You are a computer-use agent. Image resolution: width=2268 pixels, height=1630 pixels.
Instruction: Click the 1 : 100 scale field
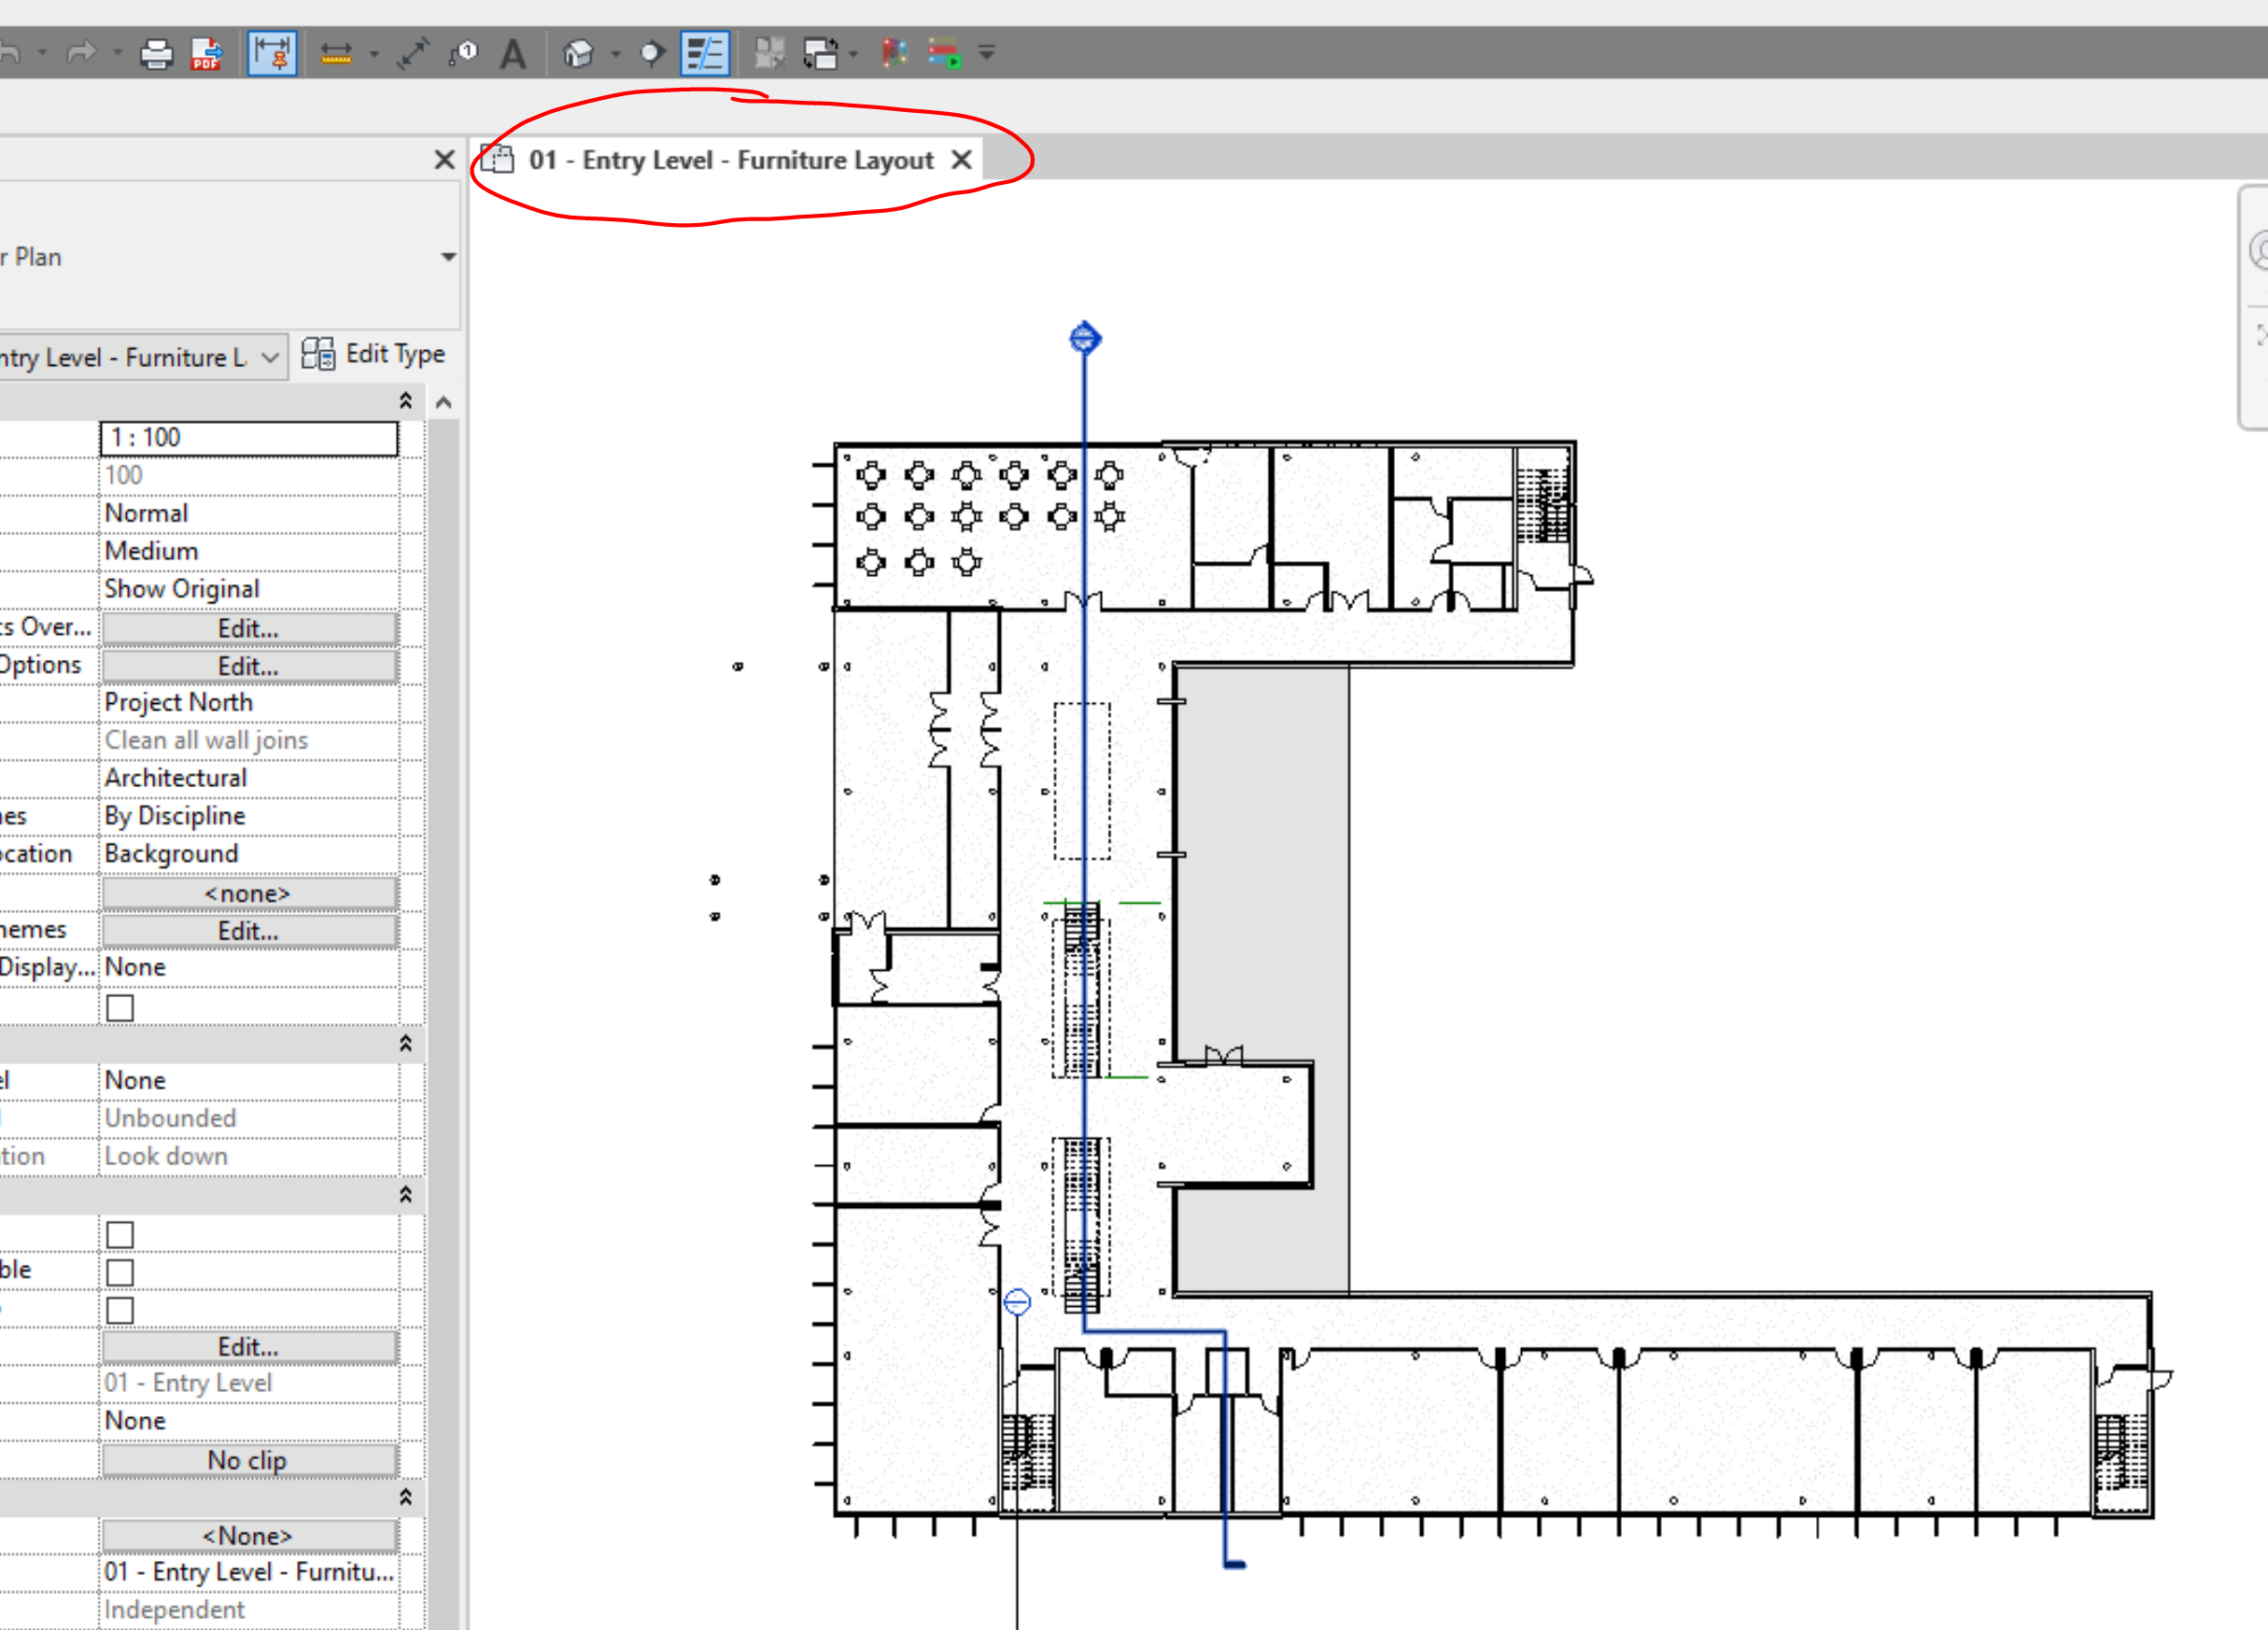(249, 438)
